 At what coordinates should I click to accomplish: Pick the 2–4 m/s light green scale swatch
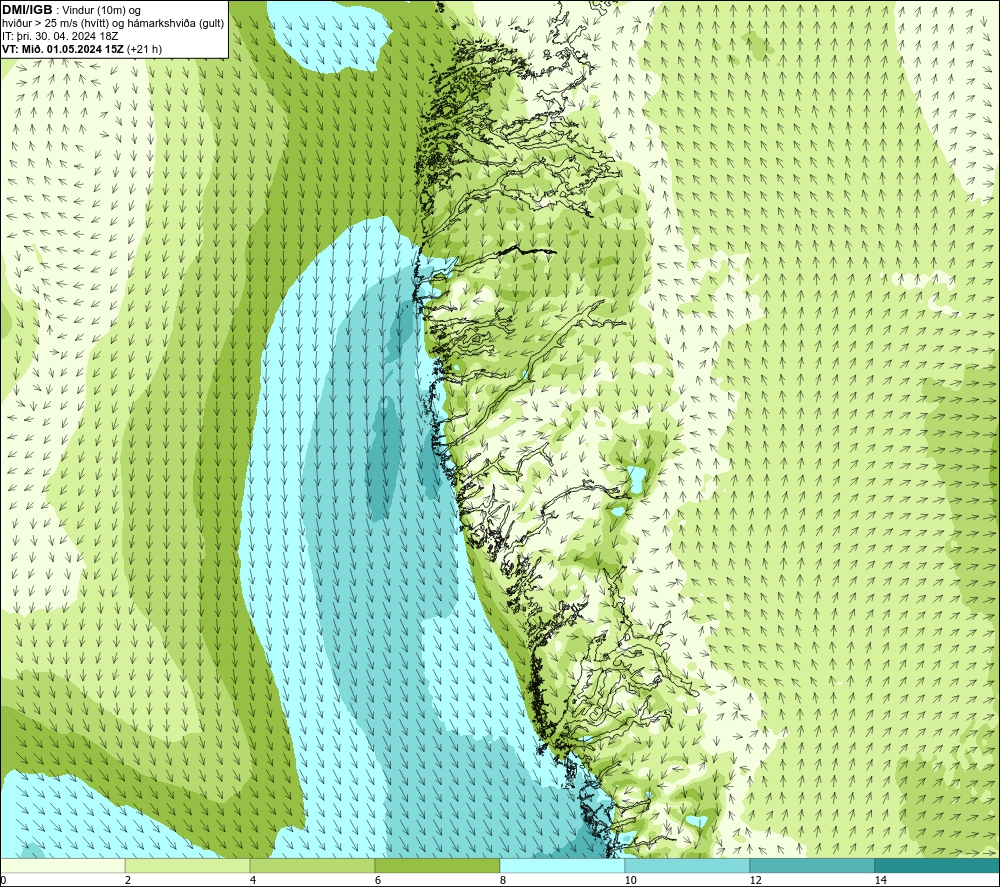188,865
